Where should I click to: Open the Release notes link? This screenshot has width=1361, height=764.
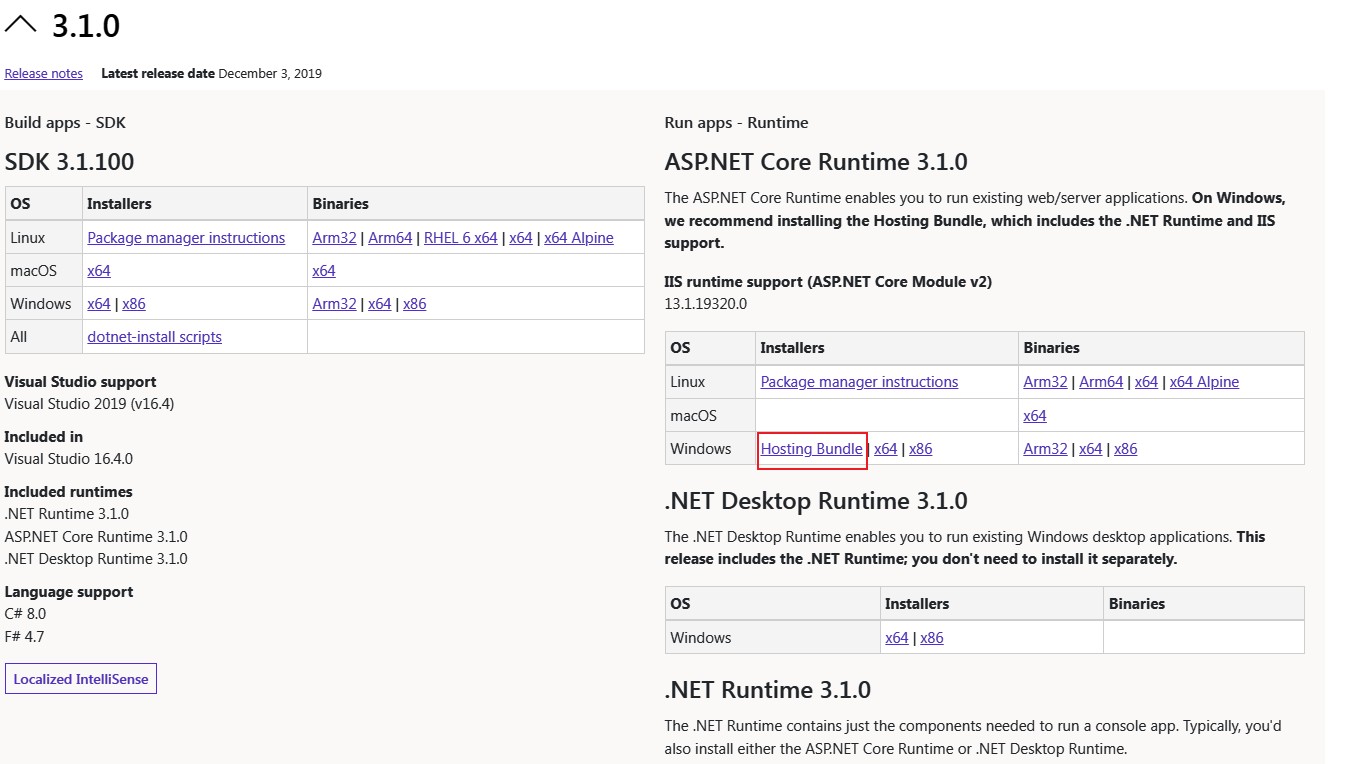pyautogui.click(x=43, y=73)
